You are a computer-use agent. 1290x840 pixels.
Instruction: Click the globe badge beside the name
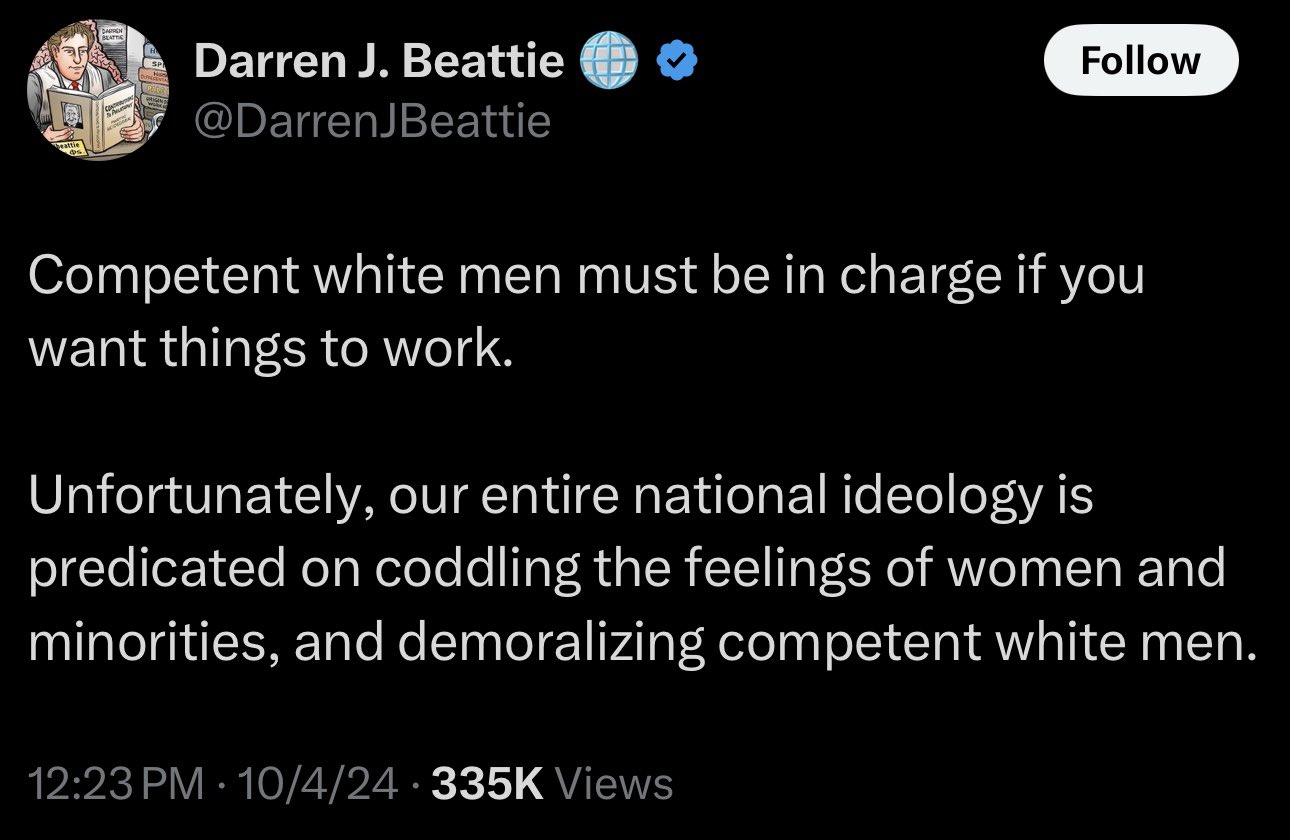point(608,63)
